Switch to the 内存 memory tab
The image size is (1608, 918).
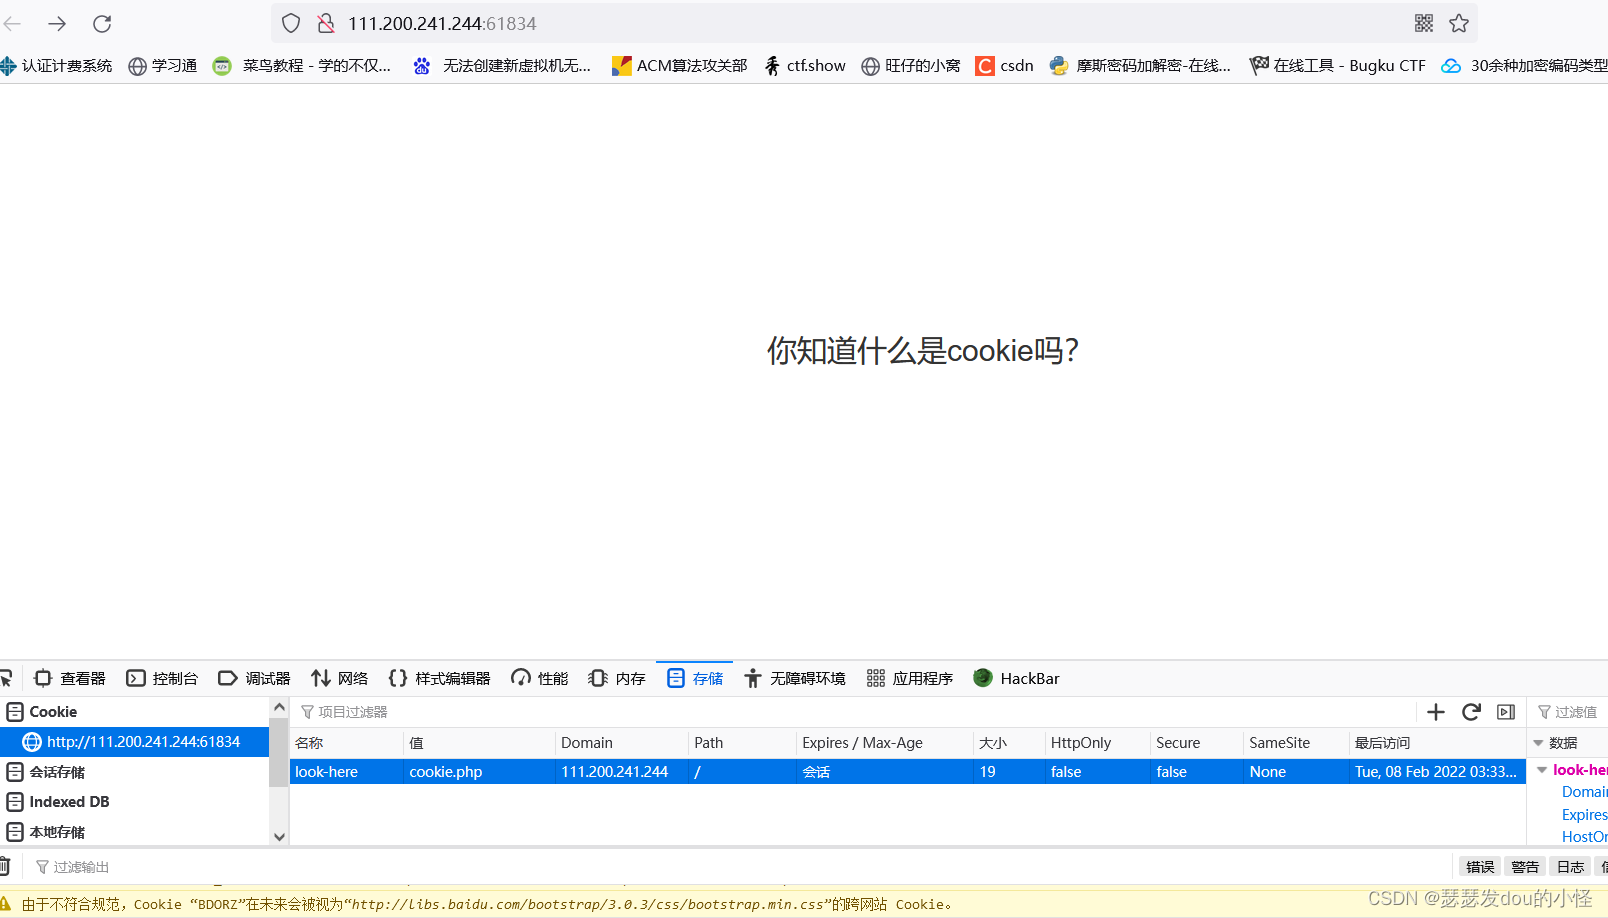pyautogui.click(x=617, y=678)
